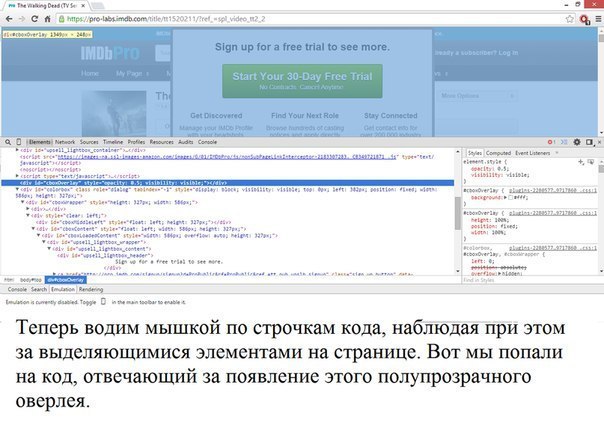Click the position: fixed style property
Image resolution: width=604 pixels, height=432 pixels.
[x=494, y=226]
